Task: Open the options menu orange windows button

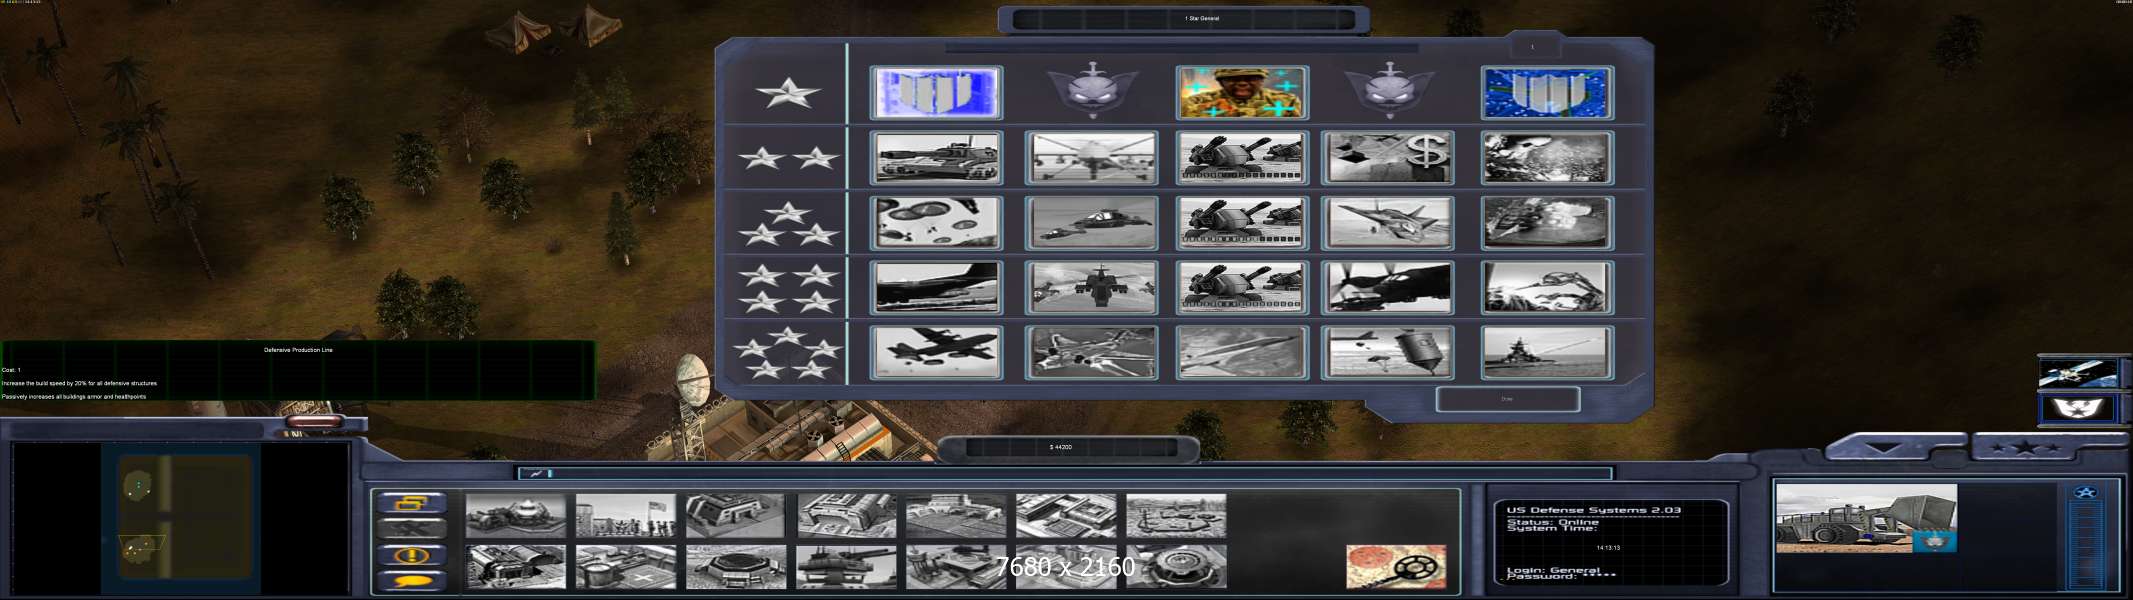Action: point(410,503)
